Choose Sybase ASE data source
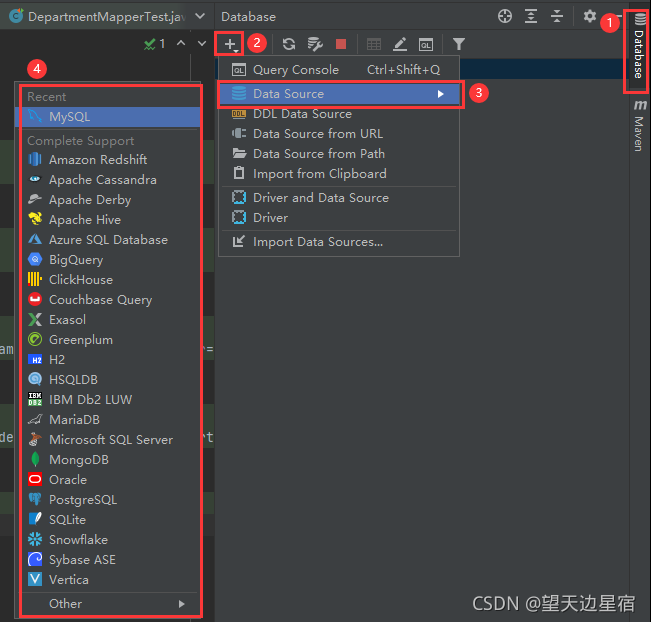Viewport: 651px width, 622px height. 108,560
